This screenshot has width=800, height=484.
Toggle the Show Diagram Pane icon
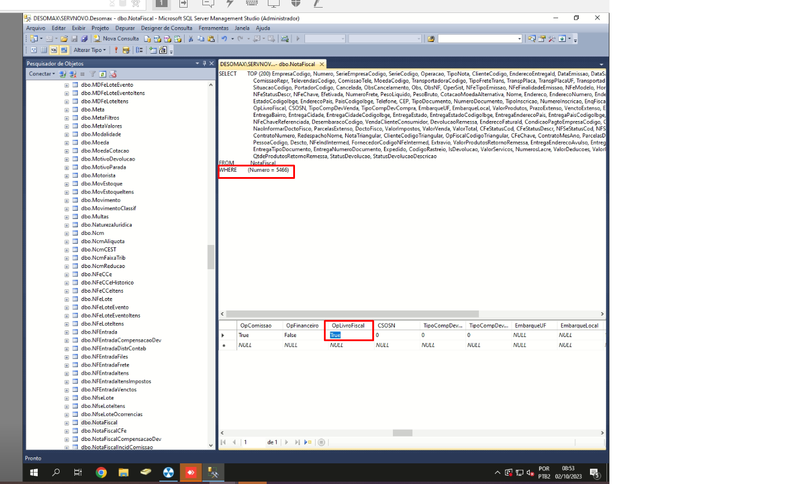[x=33, y=50]
